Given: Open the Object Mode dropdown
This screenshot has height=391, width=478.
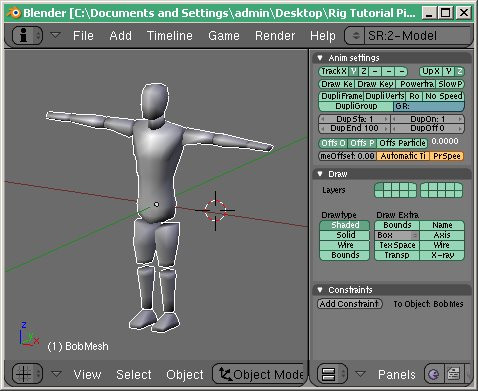Looking at the screenshot, I should point(259,374).
